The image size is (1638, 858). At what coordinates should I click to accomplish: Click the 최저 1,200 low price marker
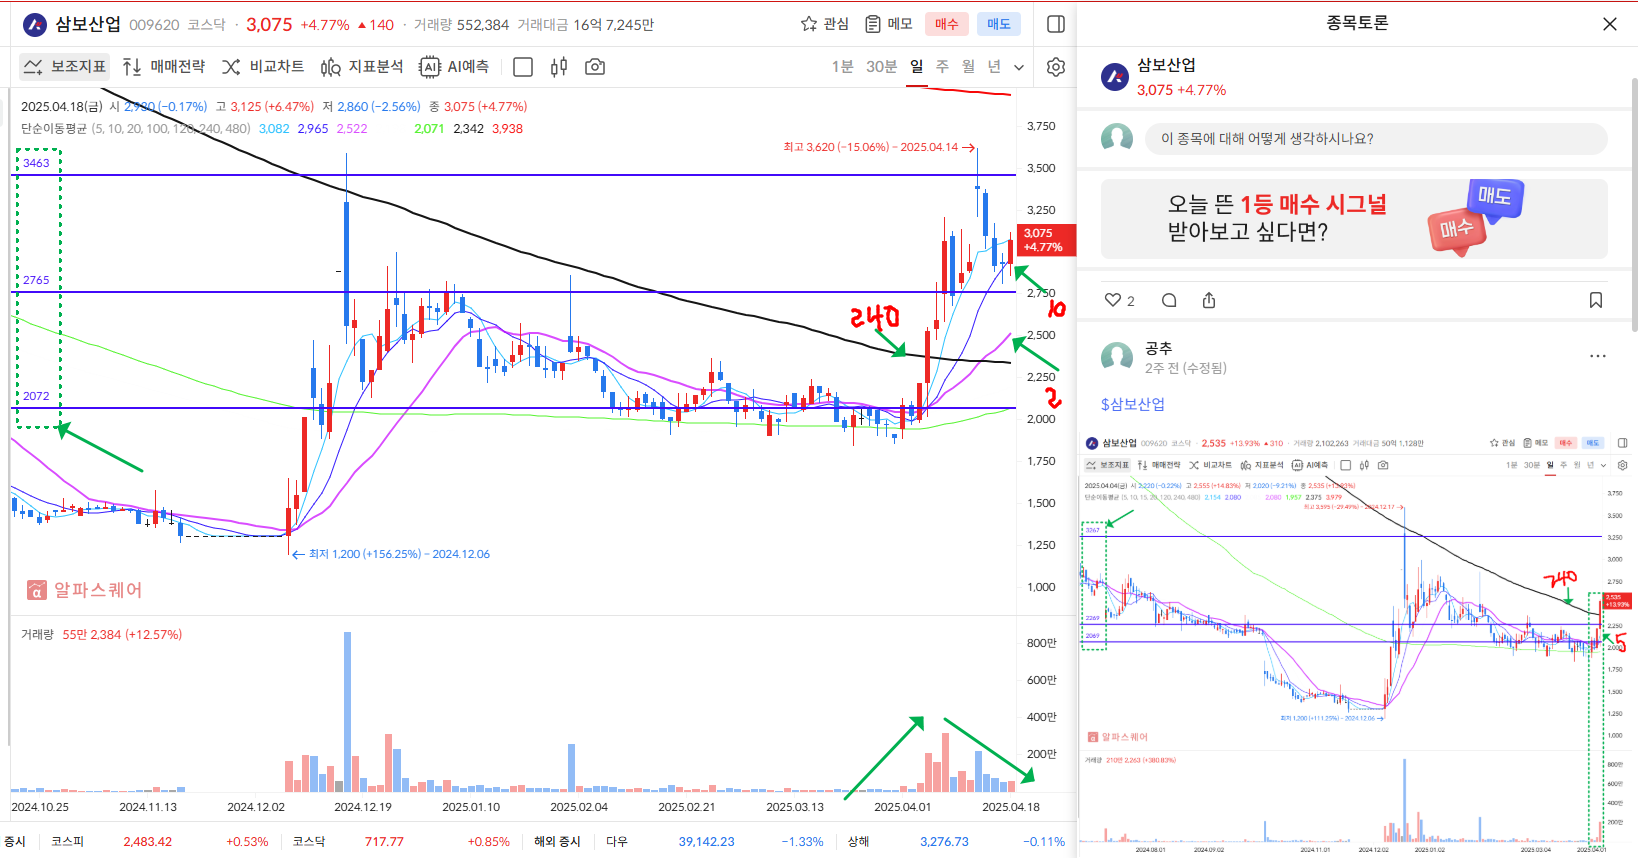point(391,554)
